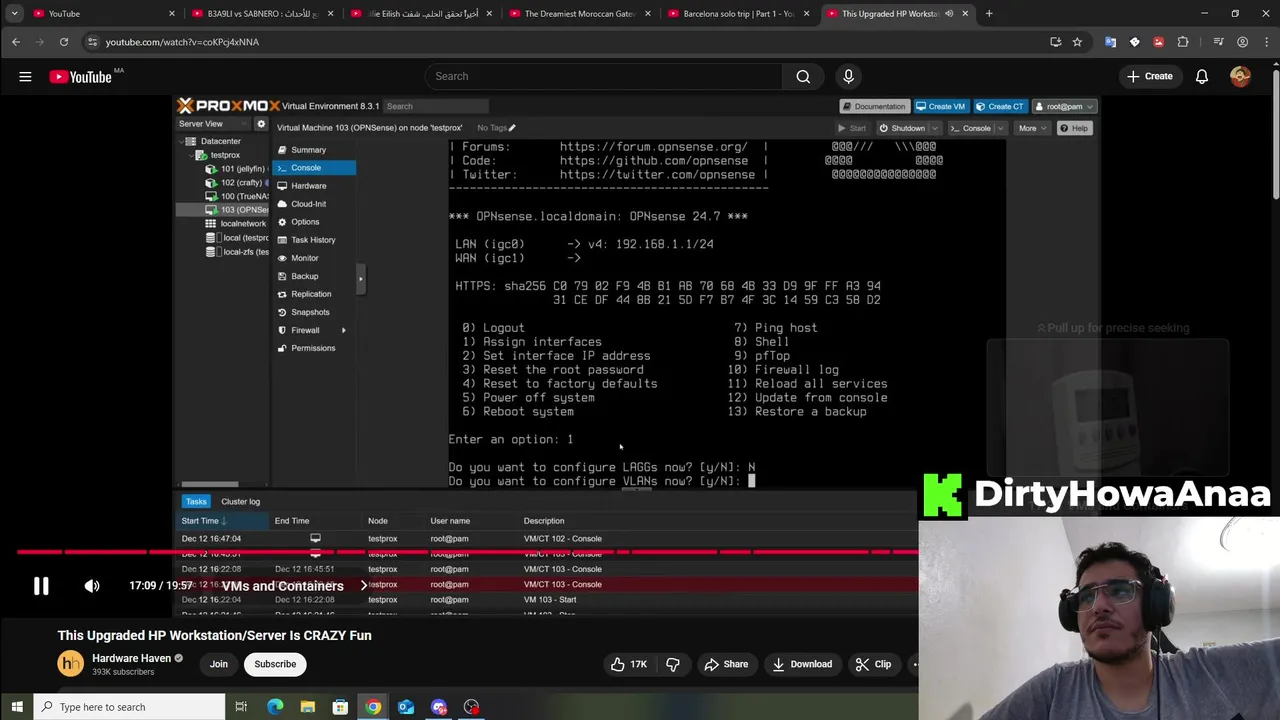Create a clip with the Clip button
The width and height of the screenshot is (1280, 720).
(873, 664)
